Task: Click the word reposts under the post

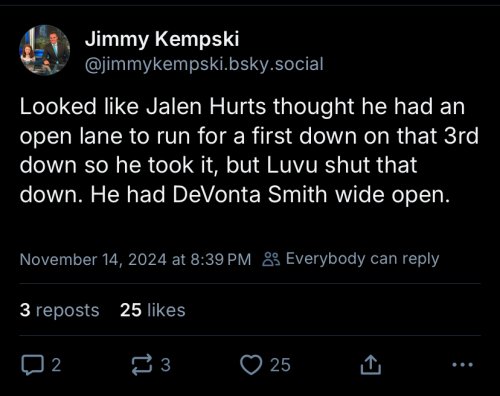Action: 67,311
